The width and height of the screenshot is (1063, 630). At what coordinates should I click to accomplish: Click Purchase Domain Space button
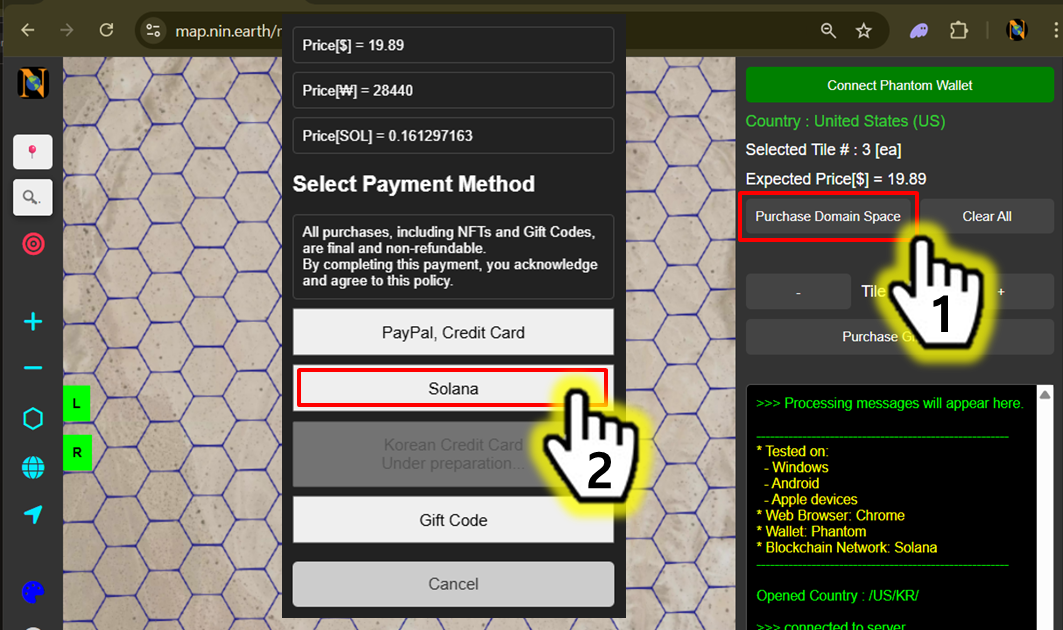(827, 216)
